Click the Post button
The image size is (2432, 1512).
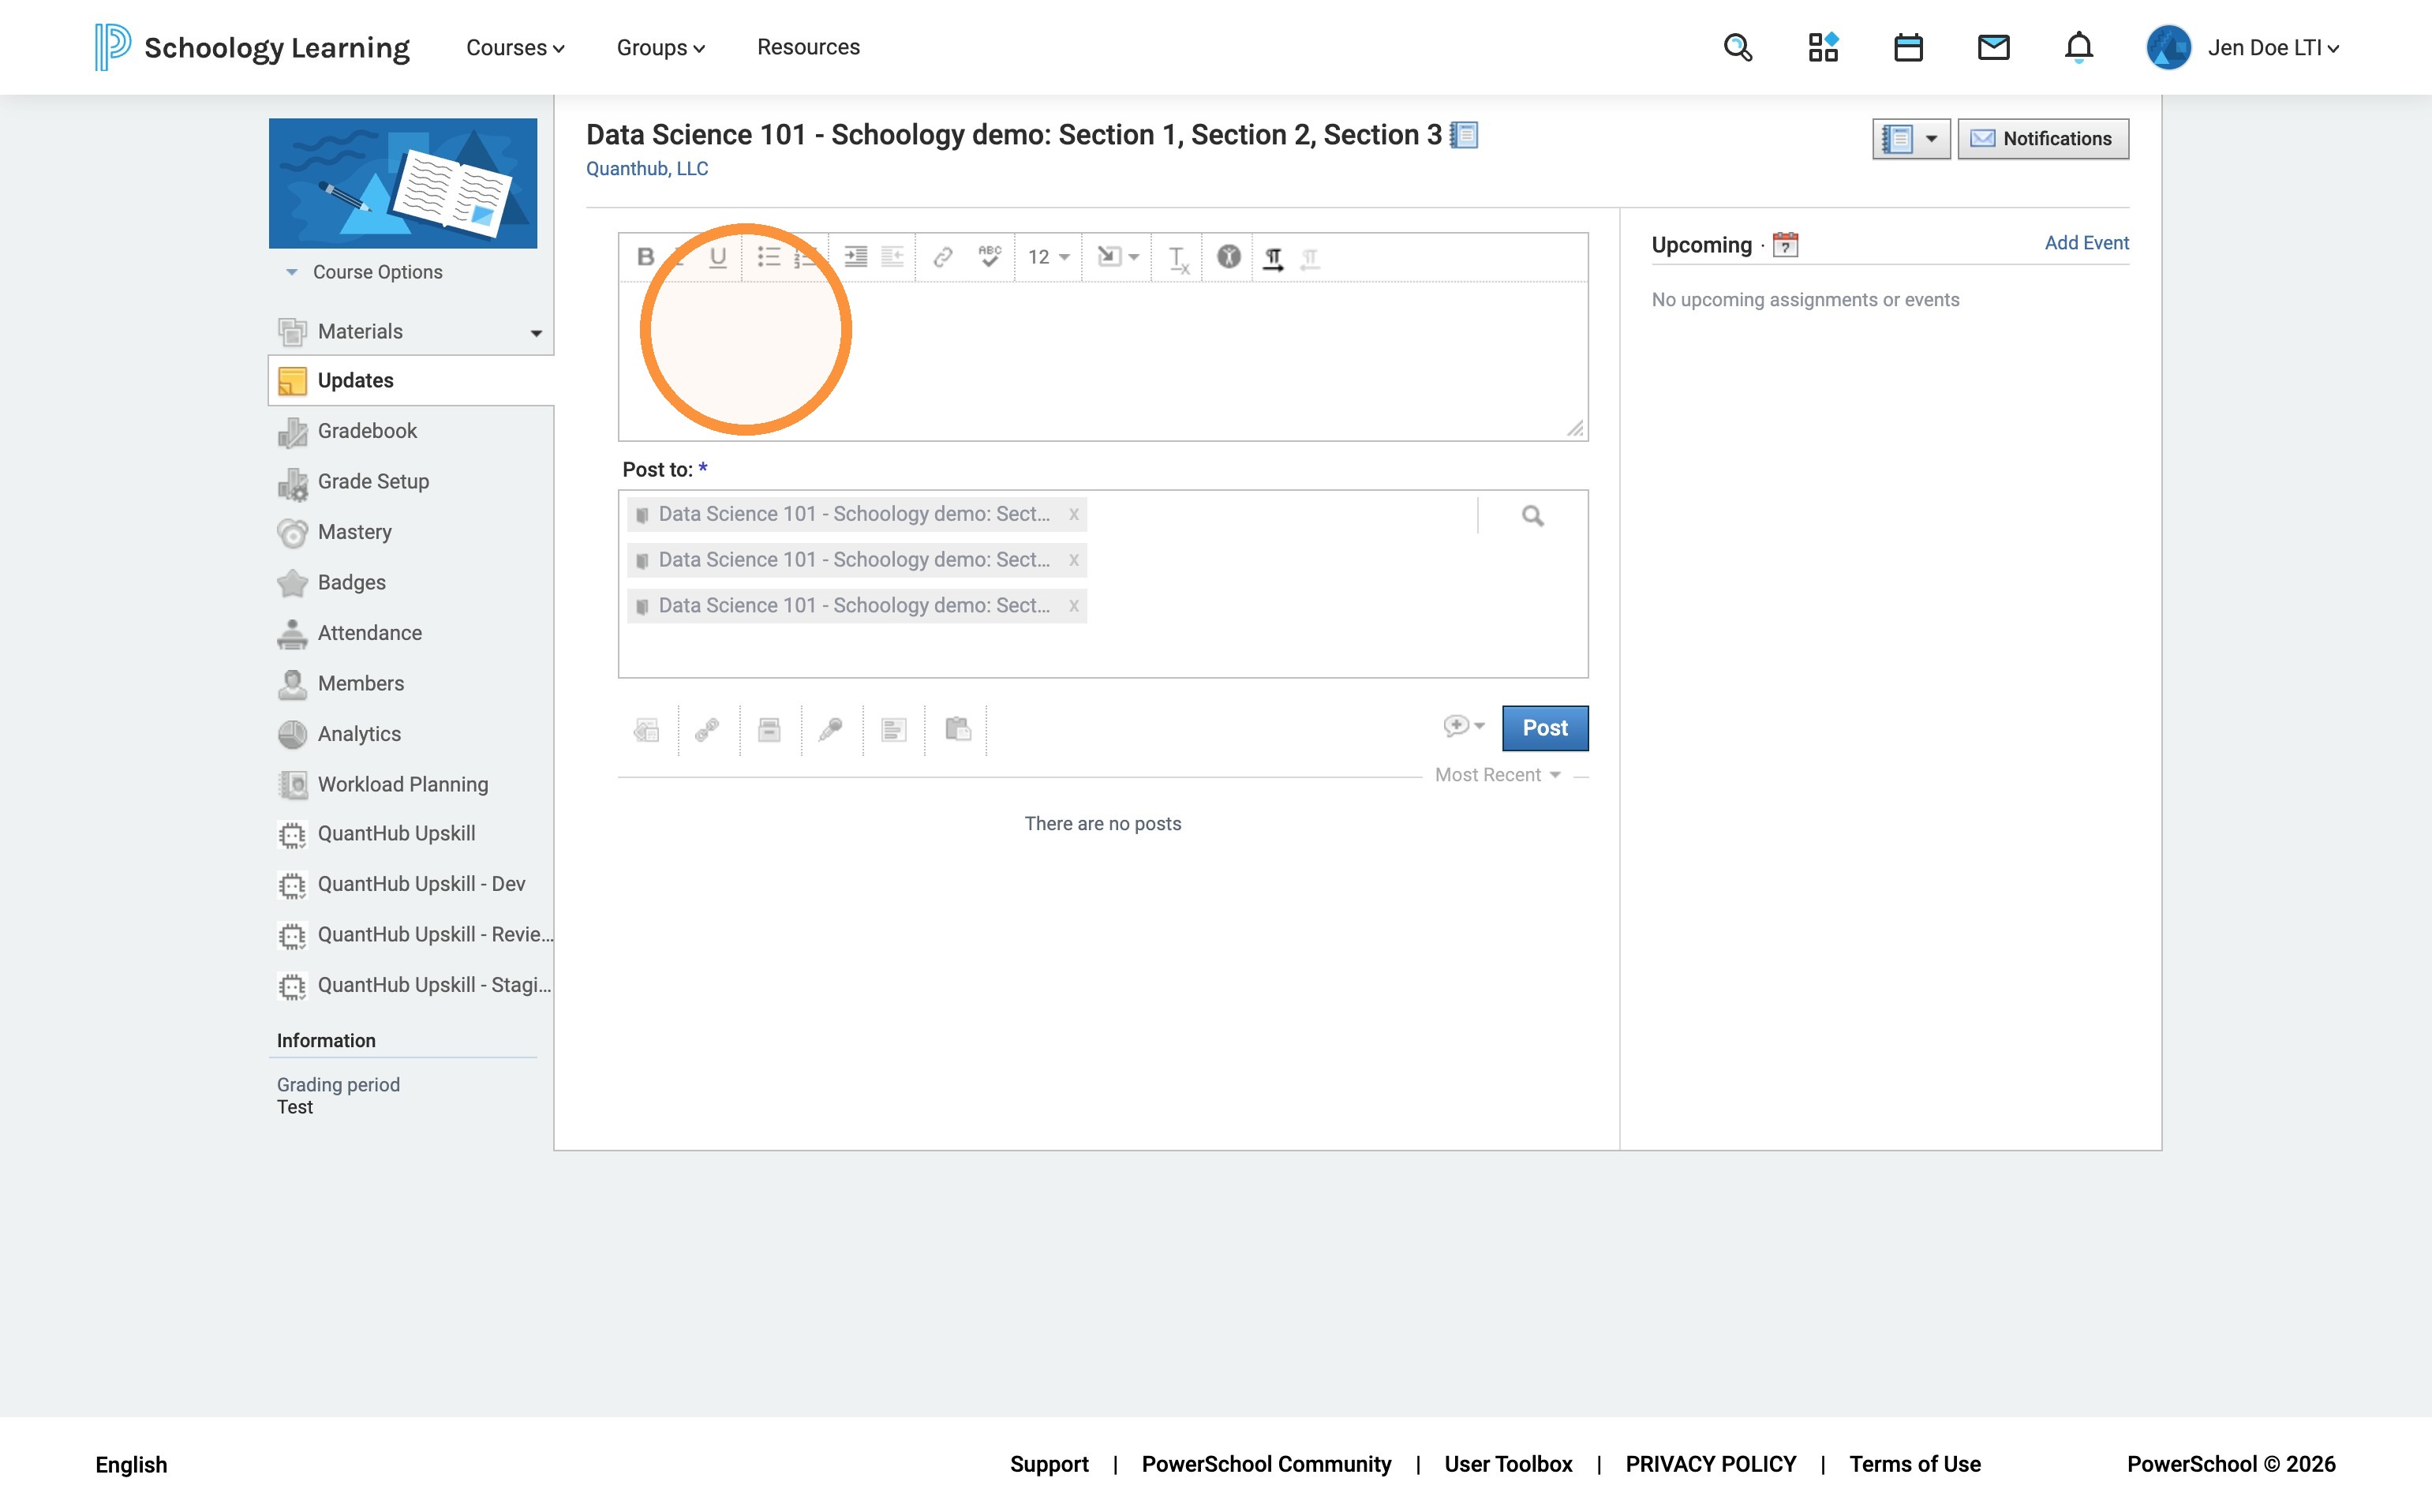point(1545,728)
